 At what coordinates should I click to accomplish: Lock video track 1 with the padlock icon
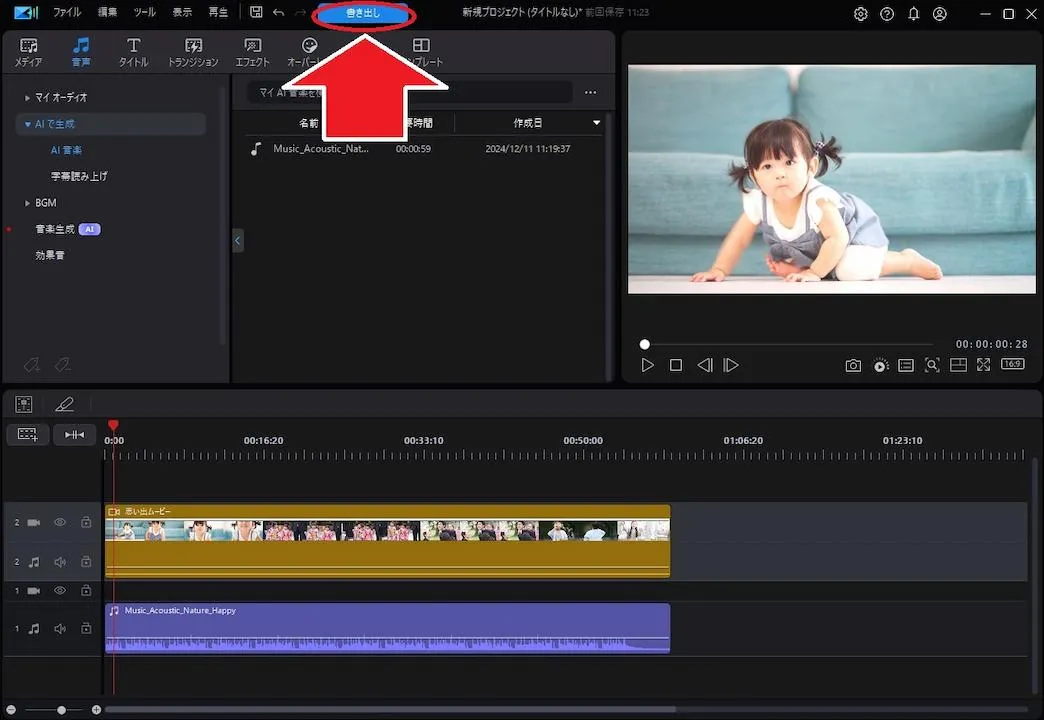(x=86, y=590)
